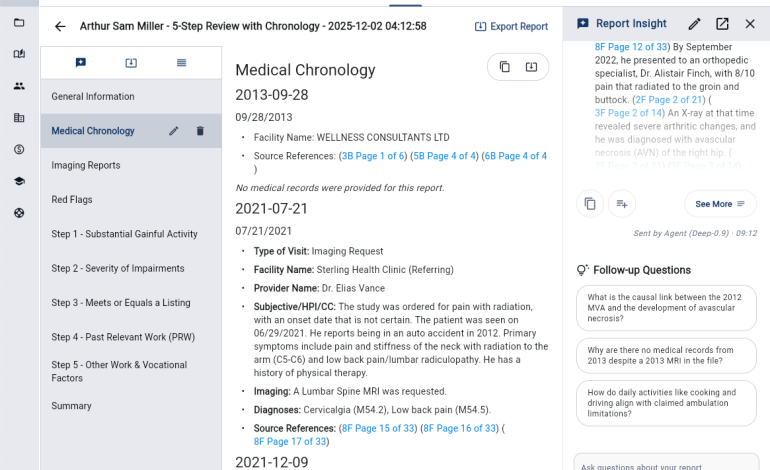Close the Report Insight panel

tap(750, 23)
